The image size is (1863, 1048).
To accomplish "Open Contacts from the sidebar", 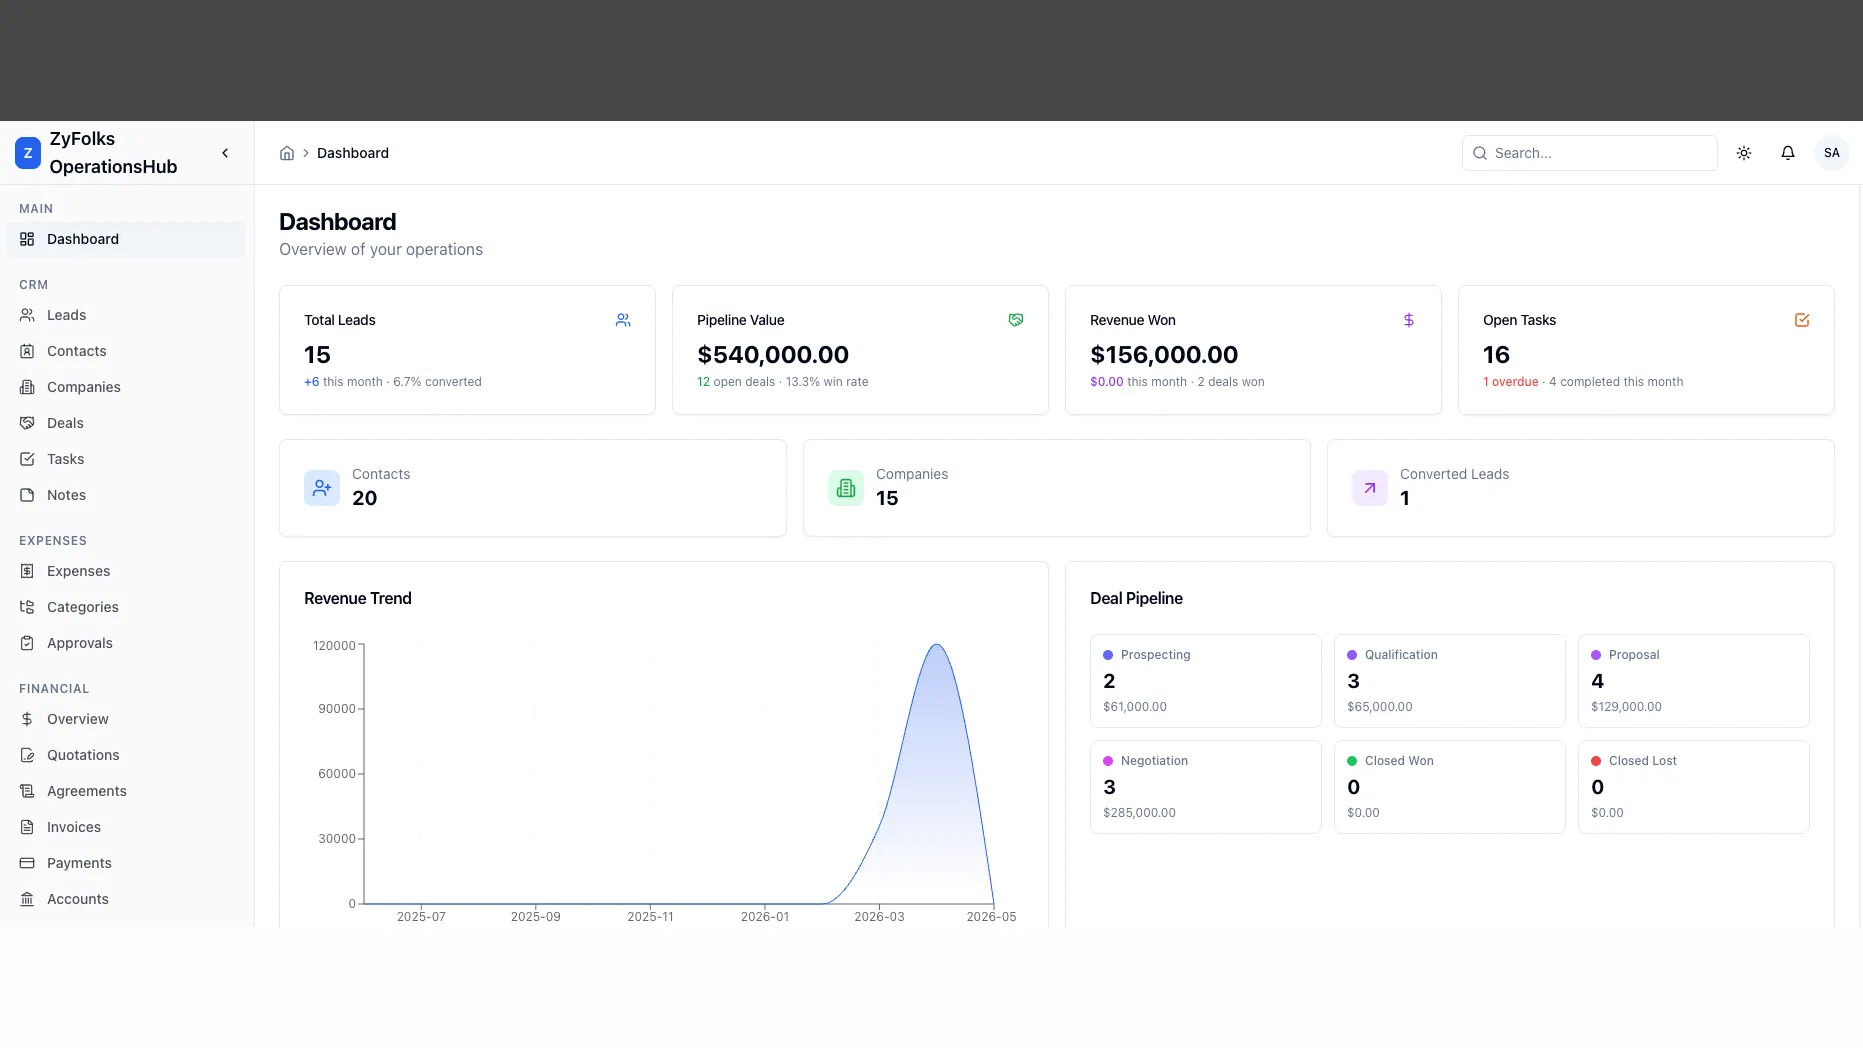I will point(126,351).
